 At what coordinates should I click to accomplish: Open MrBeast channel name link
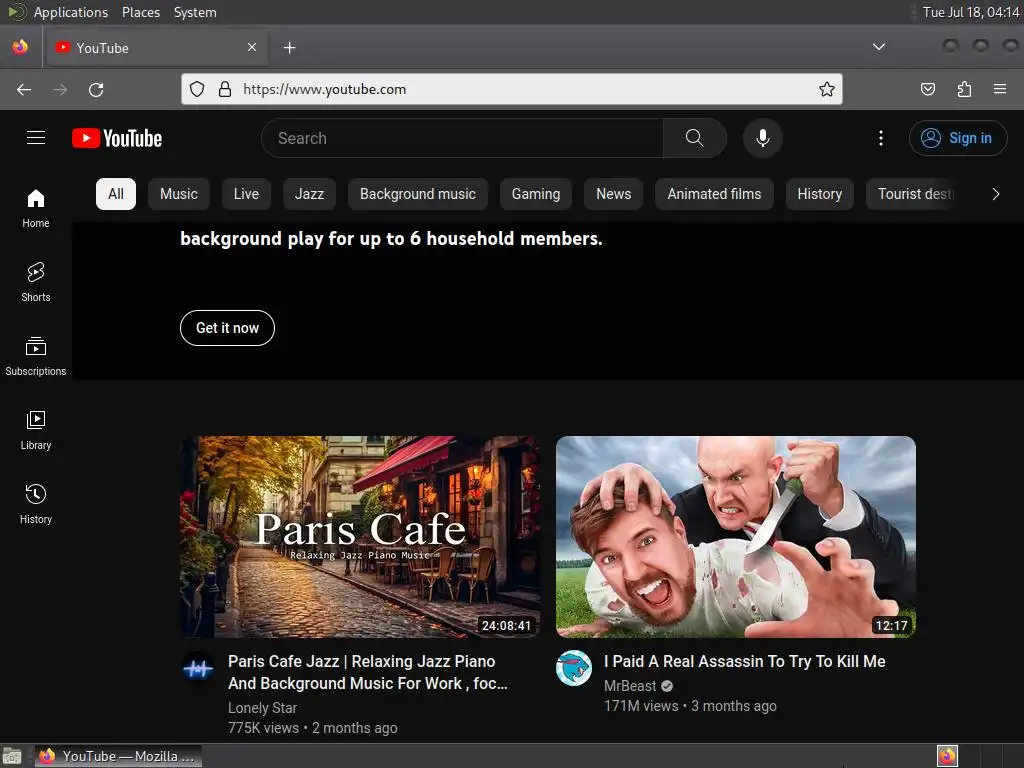tap(630, 686)
